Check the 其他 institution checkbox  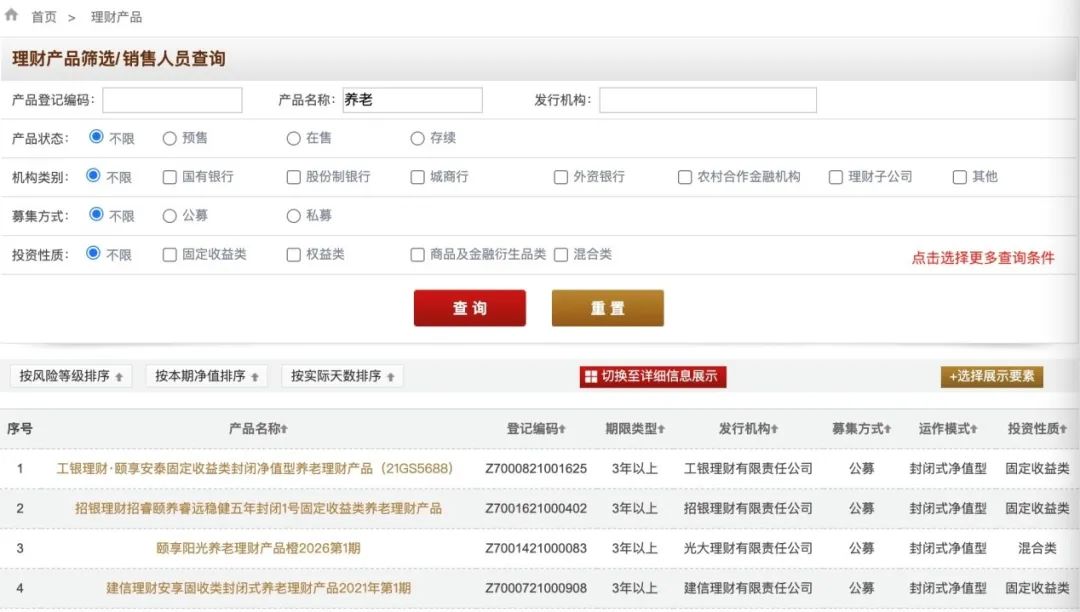(959, 177)
